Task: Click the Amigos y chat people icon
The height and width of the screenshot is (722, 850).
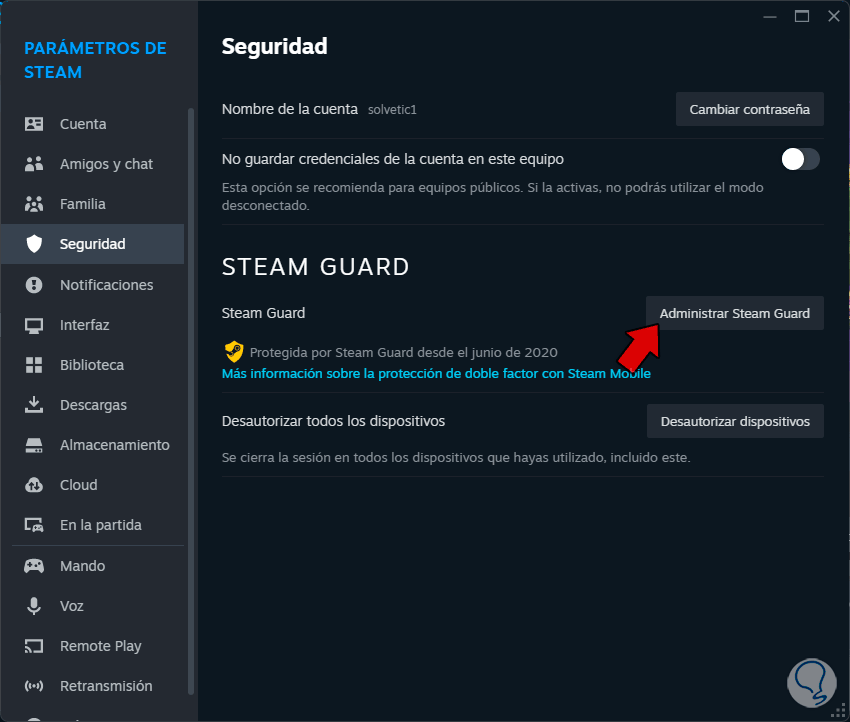Action: pyautogui.click(x=34, y=164)
